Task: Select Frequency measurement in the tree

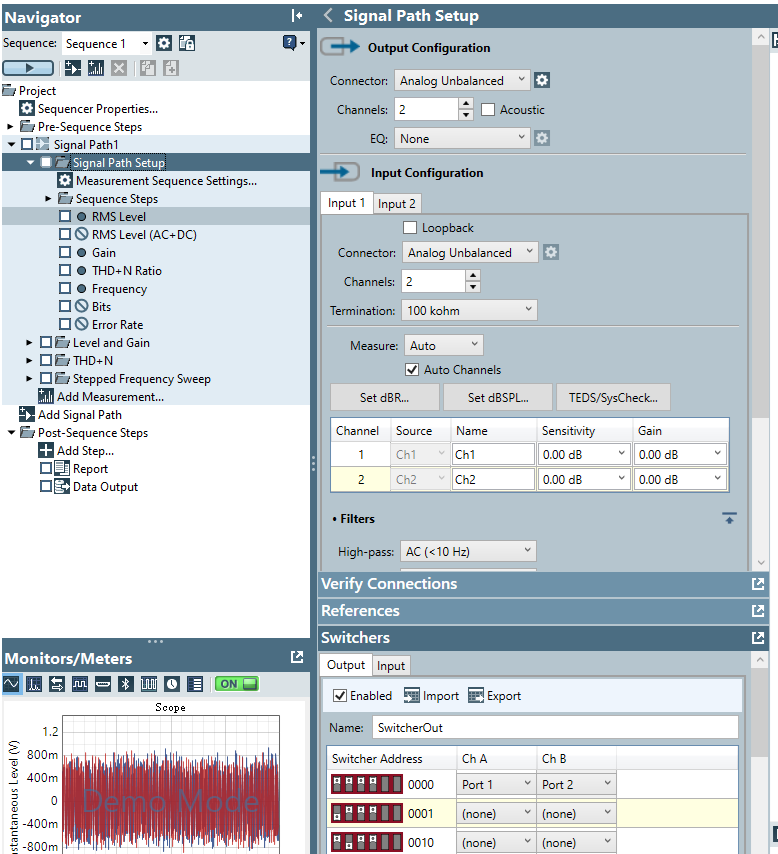Action: [119, 289]
